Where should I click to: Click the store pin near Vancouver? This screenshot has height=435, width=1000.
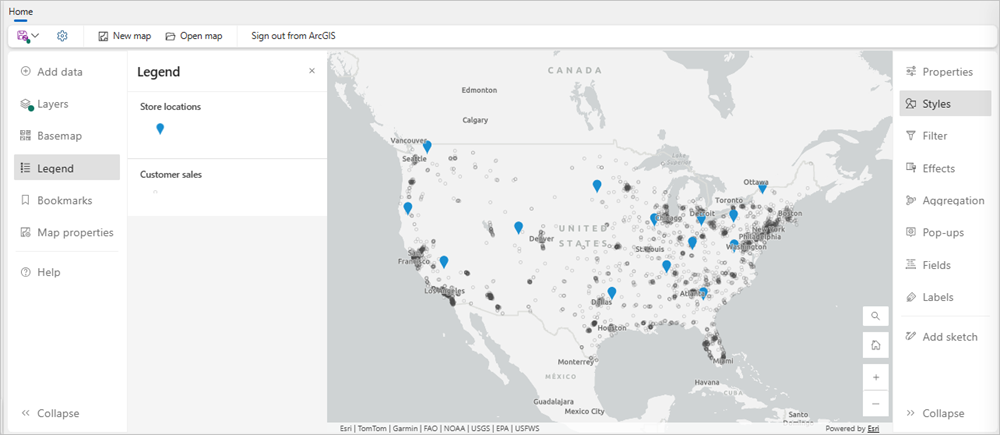pos(427,147)
